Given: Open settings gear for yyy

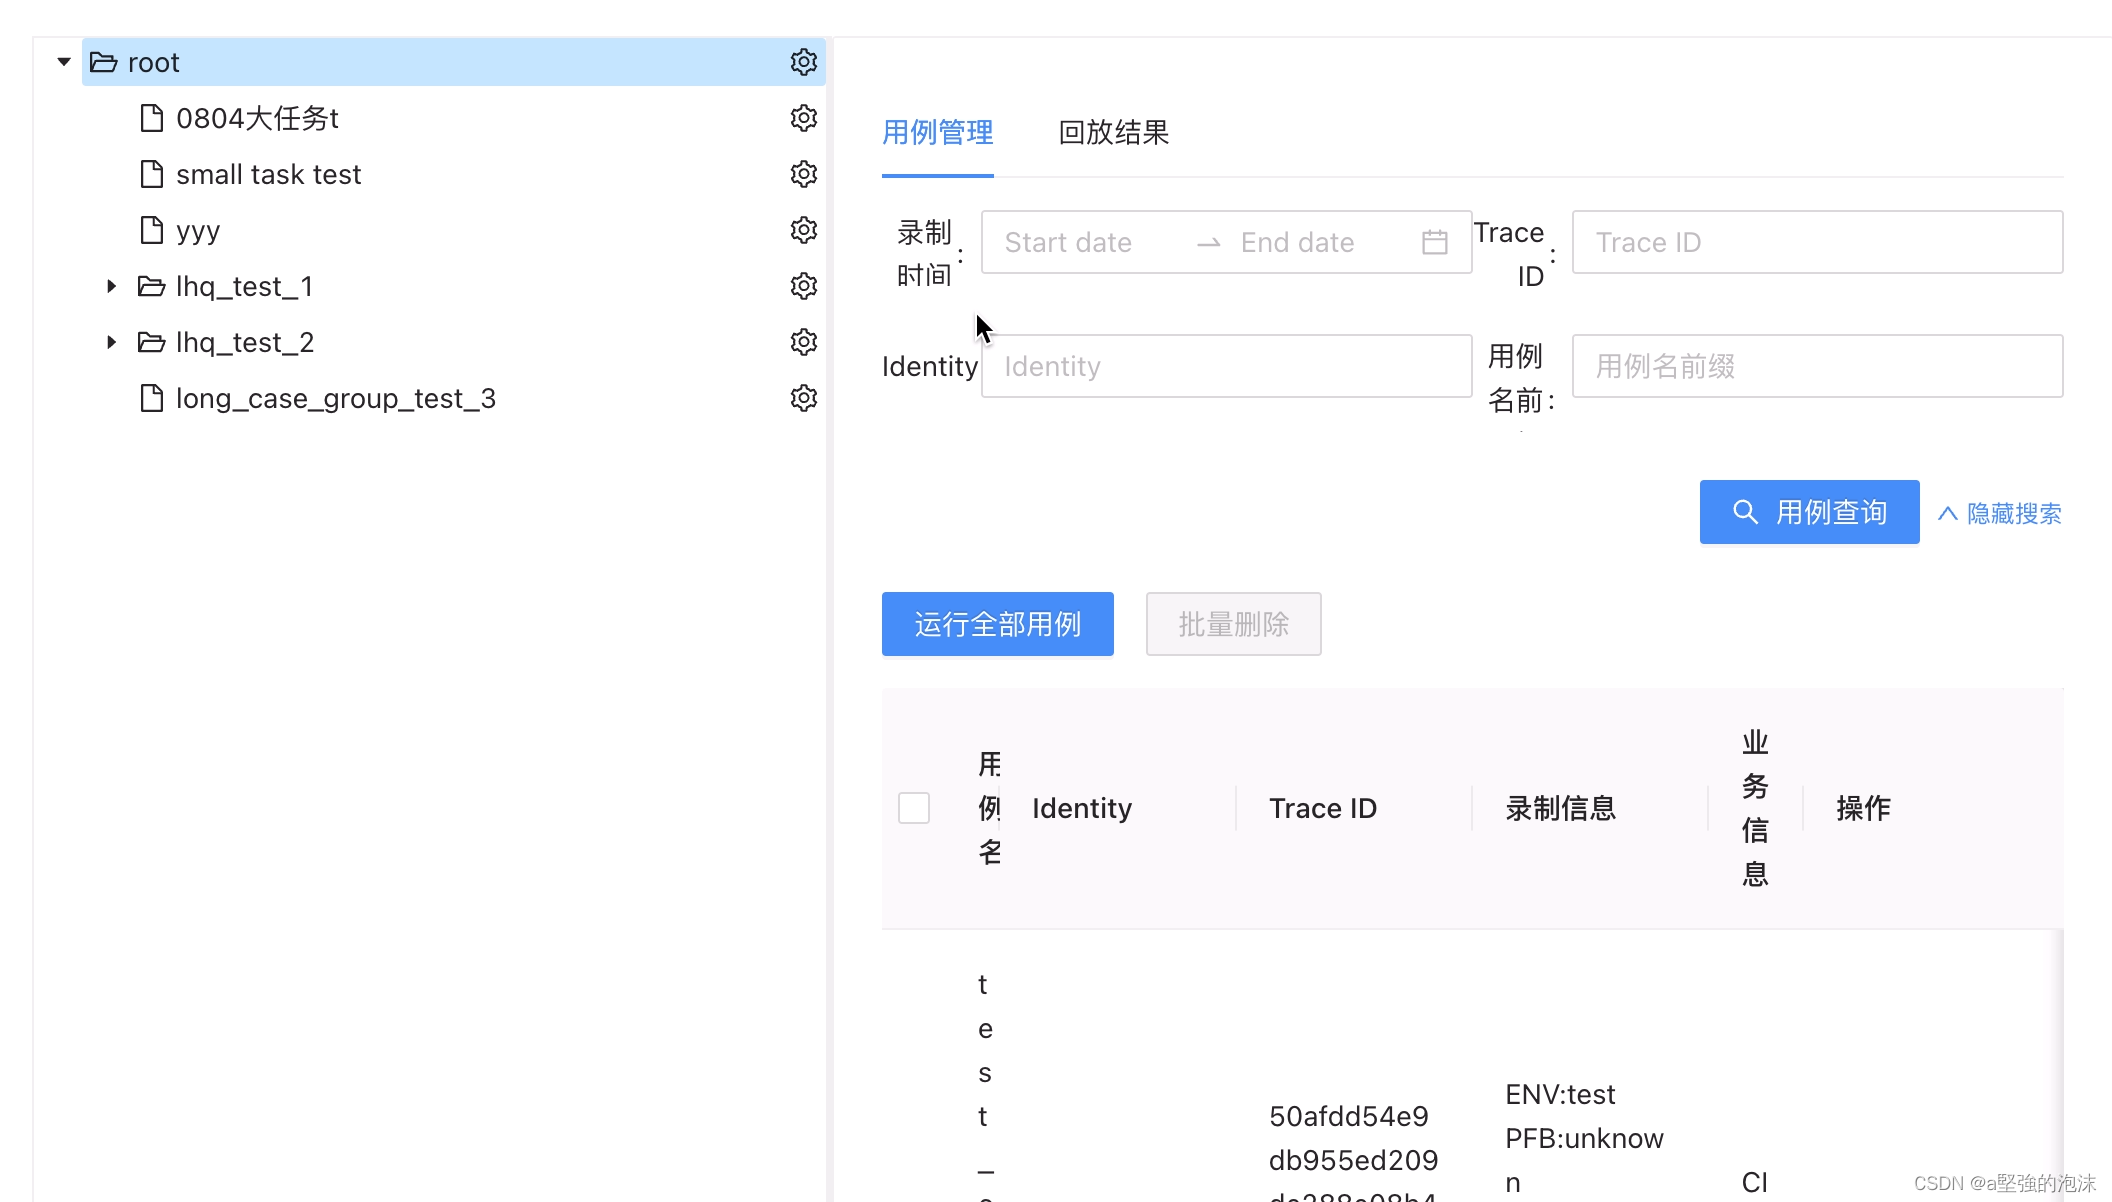Looking at the screenshot, I should click(x=804, y=230).
